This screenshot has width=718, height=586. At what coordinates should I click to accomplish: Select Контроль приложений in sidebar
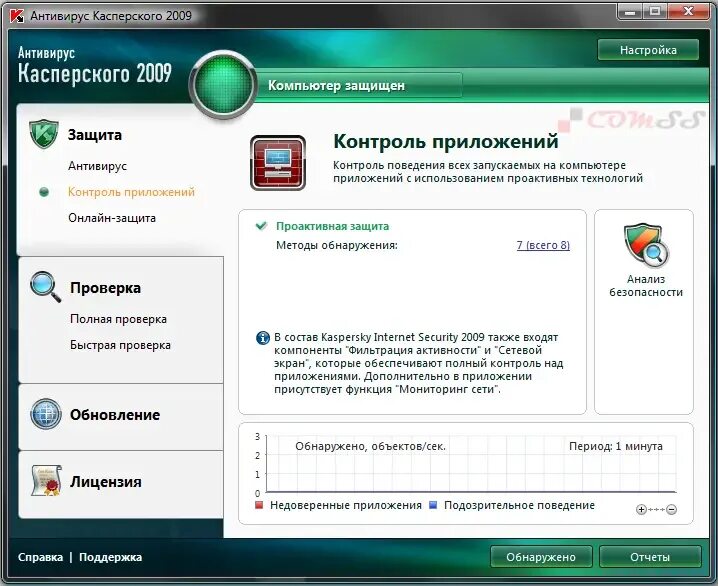point(131,192)
